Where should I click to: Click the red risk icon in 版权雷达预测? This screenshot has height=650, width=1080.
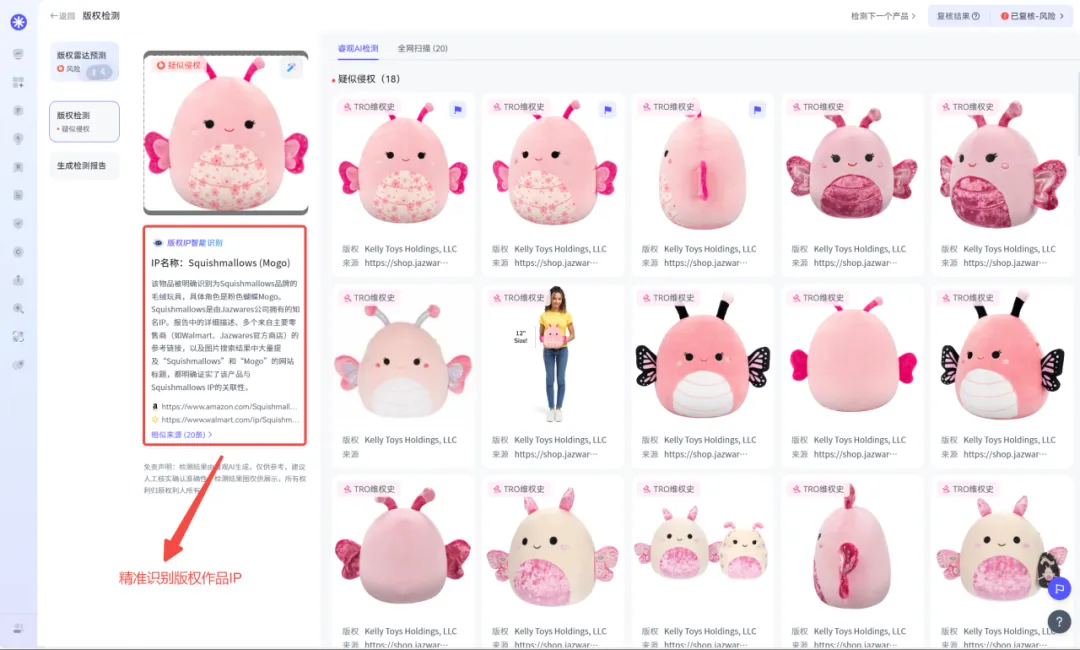point(61,69)
